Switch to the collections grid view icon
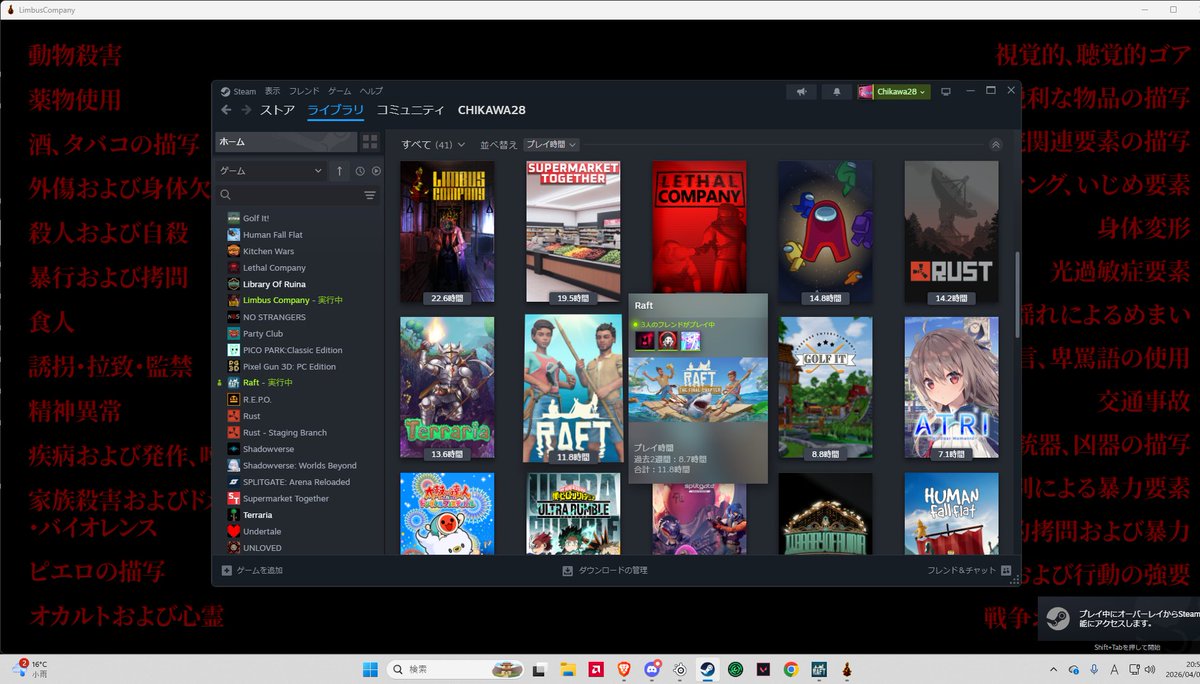Screen dimensions: 1200x684 coord(370,142)
